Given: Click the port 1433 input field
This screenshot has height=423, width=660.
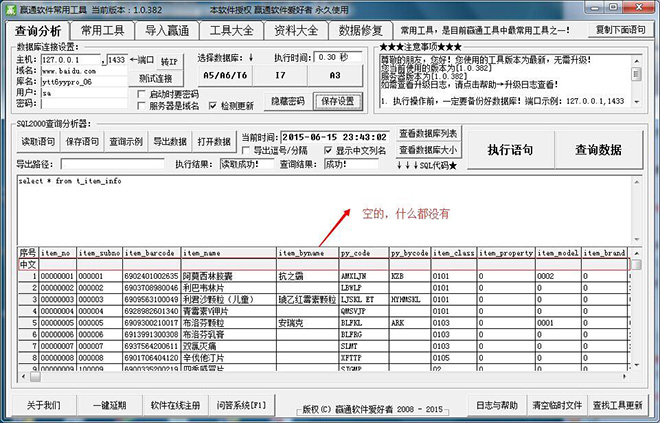Looking at the screenshot, I should pos(117,60).
